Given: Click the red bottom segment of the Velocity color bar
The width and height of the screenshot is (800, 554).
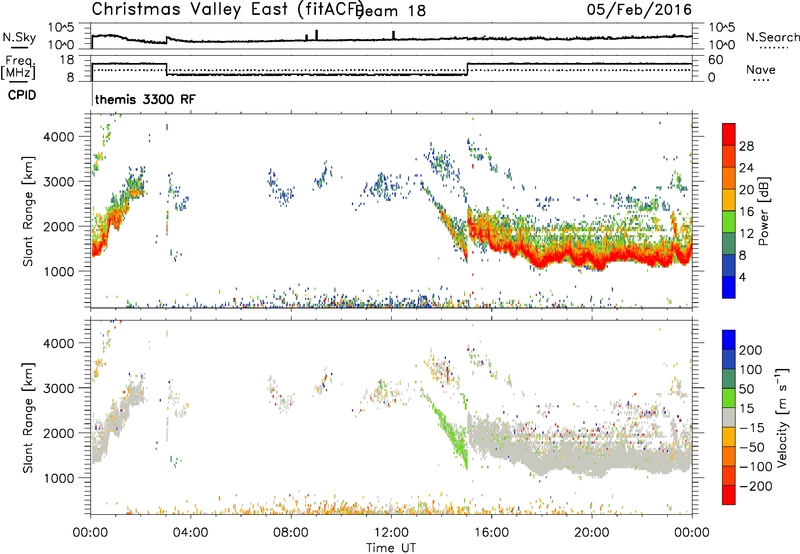Looking at the screenshot, I should (x=729, y=495).
